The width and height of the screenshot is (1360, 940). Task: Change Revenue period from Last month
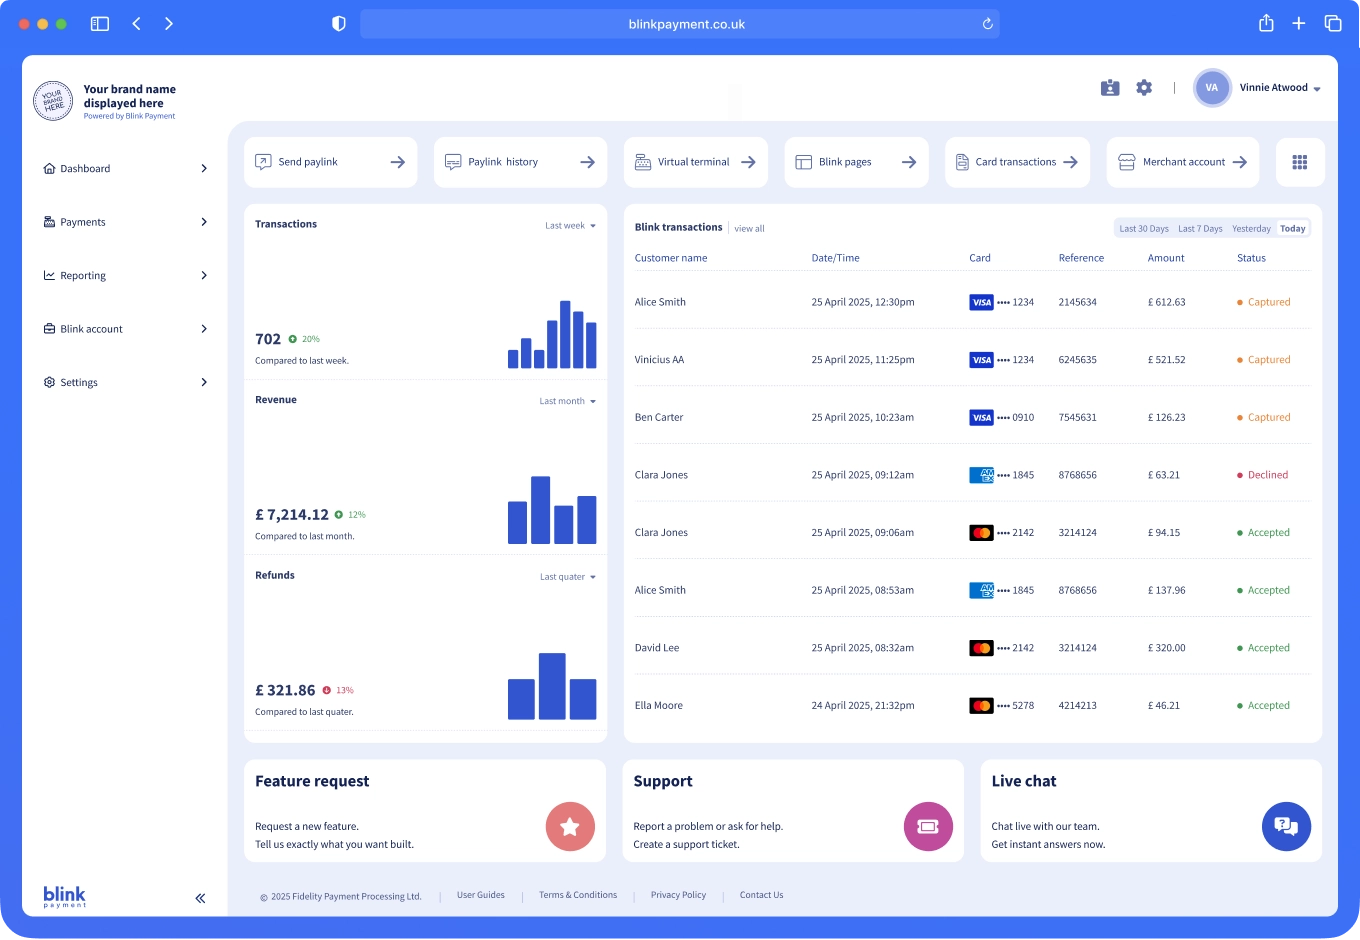567,402
